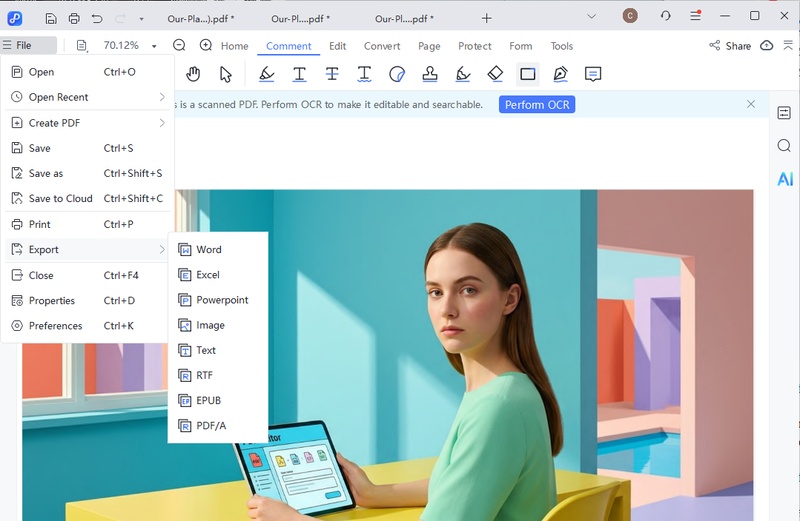
Task: Dismiss the OCR notification banner
Action: coord(751,104)
